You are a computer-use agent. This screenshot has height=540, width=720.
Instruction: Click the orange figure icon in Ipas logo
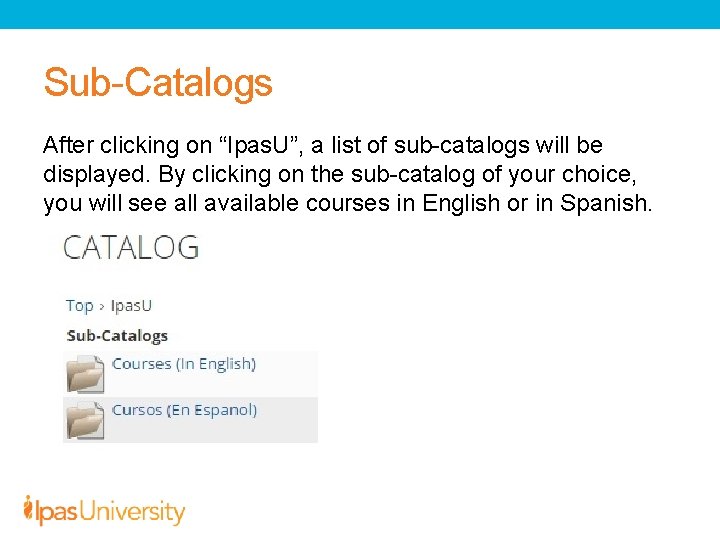pyautogui.click(x=29, y=508)
